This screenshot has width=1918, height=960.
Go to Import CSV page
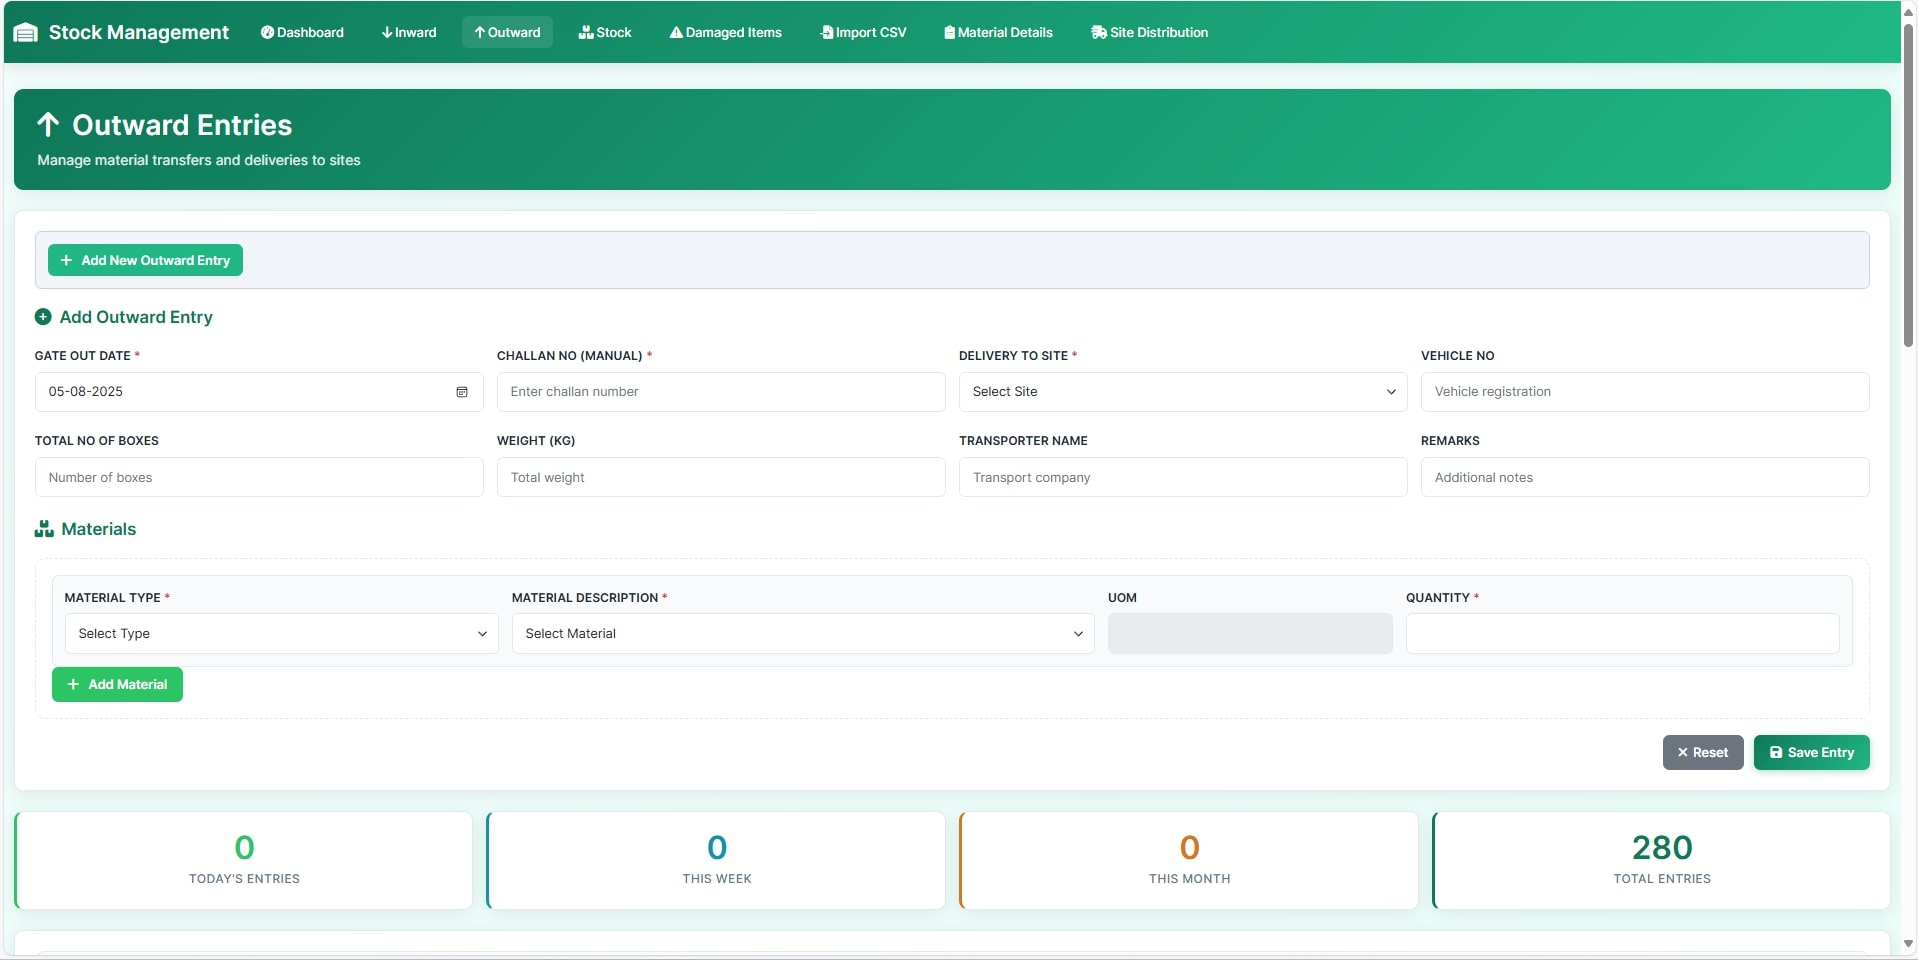(863, 32)
